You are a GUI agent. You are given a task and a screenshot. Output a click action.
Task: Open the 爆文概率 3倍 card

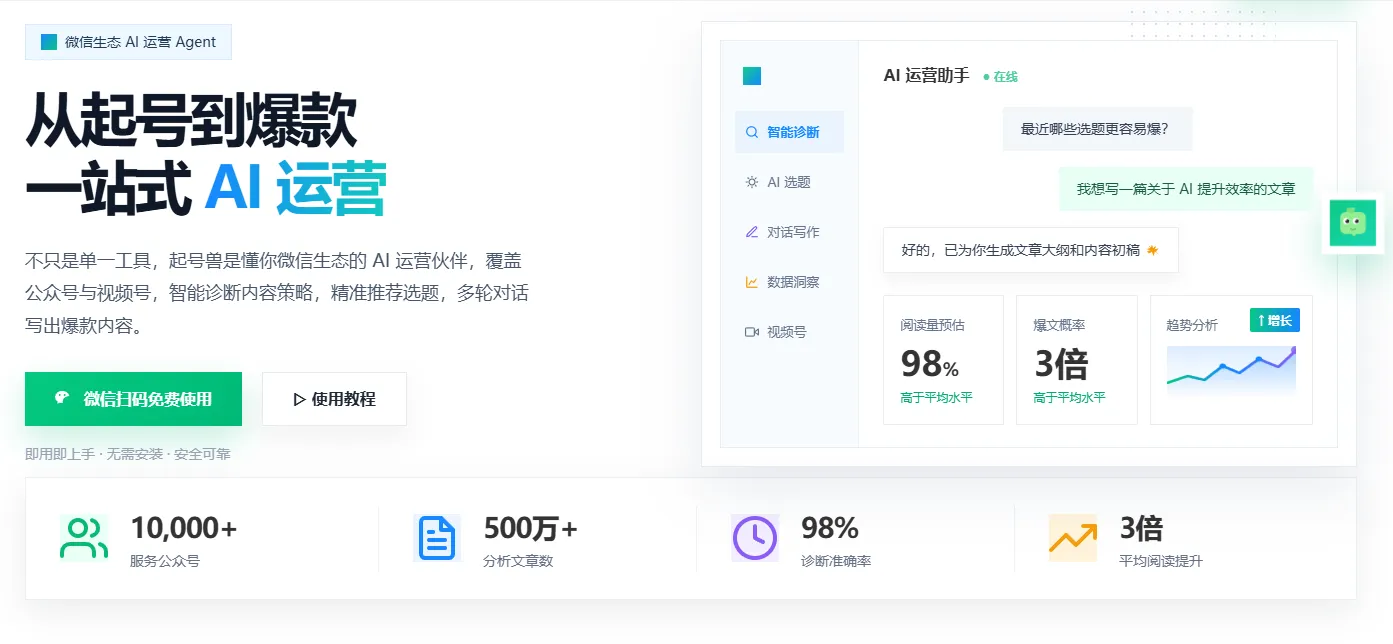1076,360
